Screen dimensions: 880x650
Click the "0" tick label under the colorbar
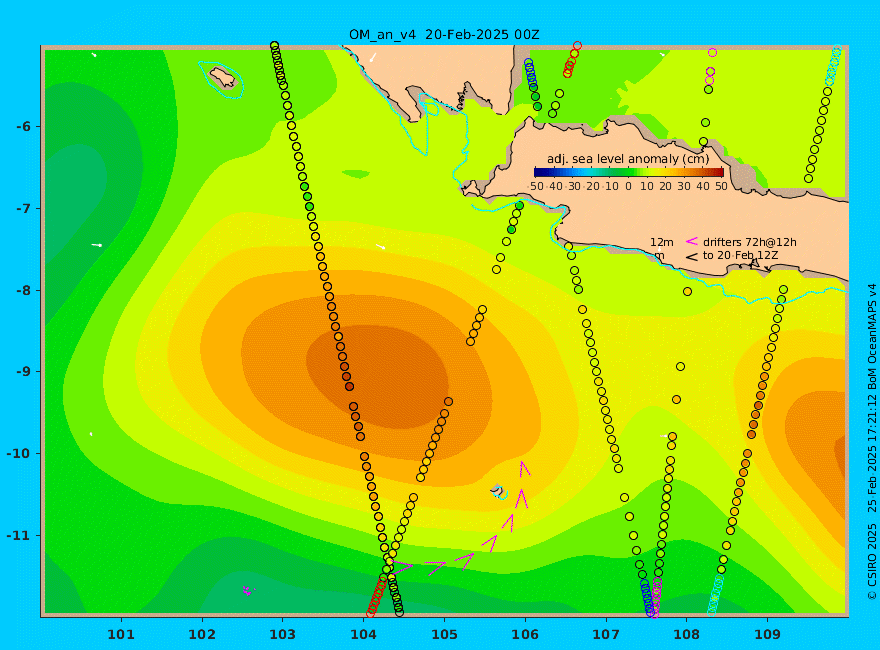click(x=628, y=186)
